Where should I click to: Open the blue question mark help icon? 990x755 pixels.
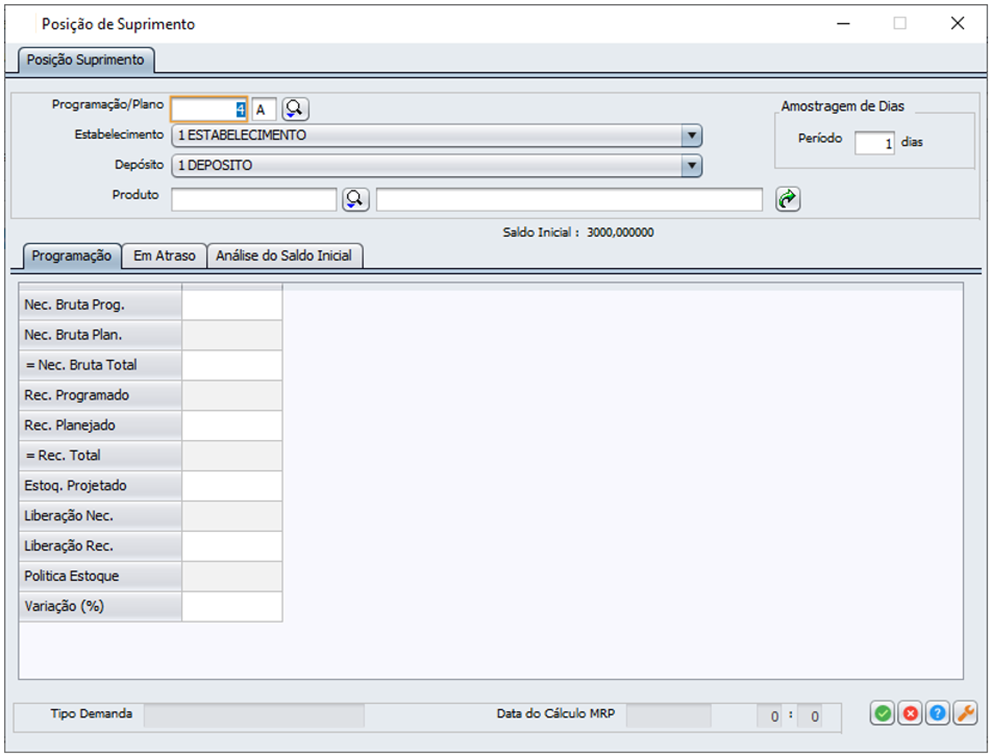[937, 713]
